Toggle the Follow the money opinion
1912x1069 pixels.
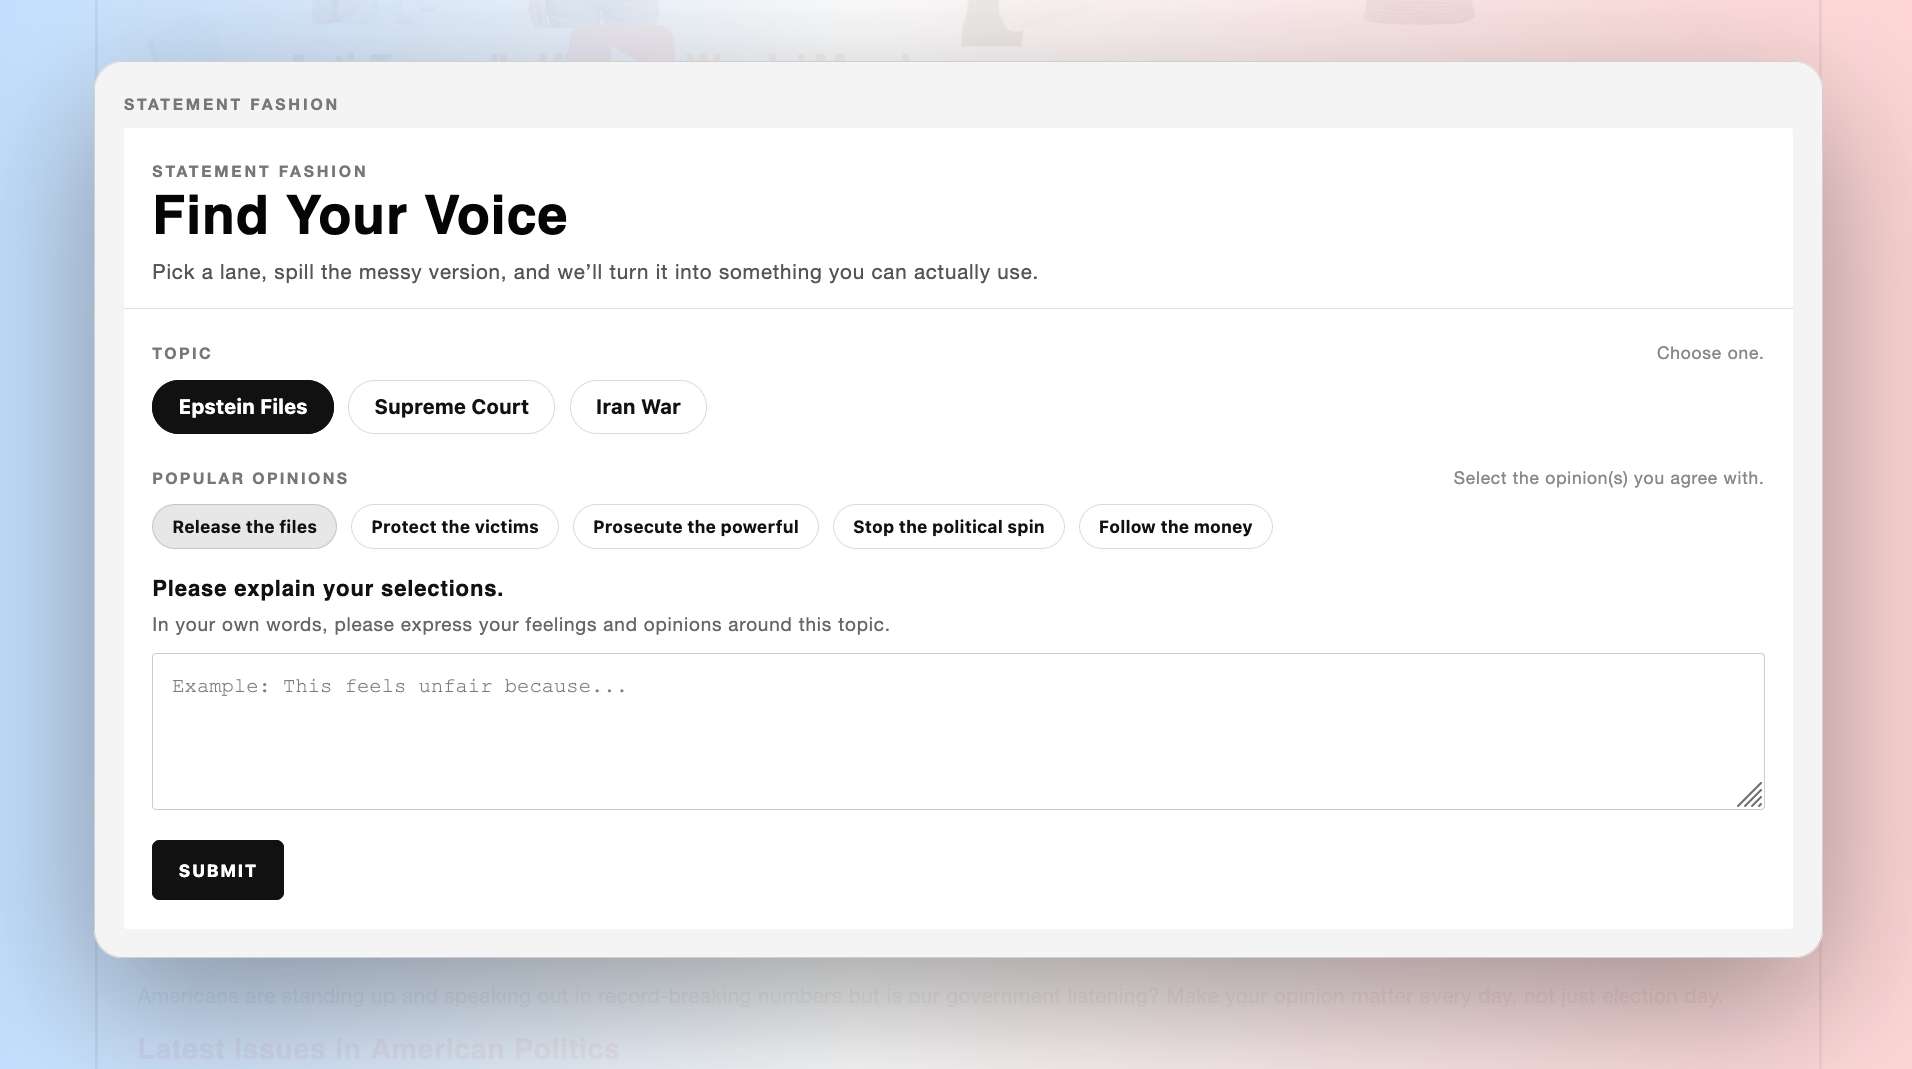click(1176, 527)
